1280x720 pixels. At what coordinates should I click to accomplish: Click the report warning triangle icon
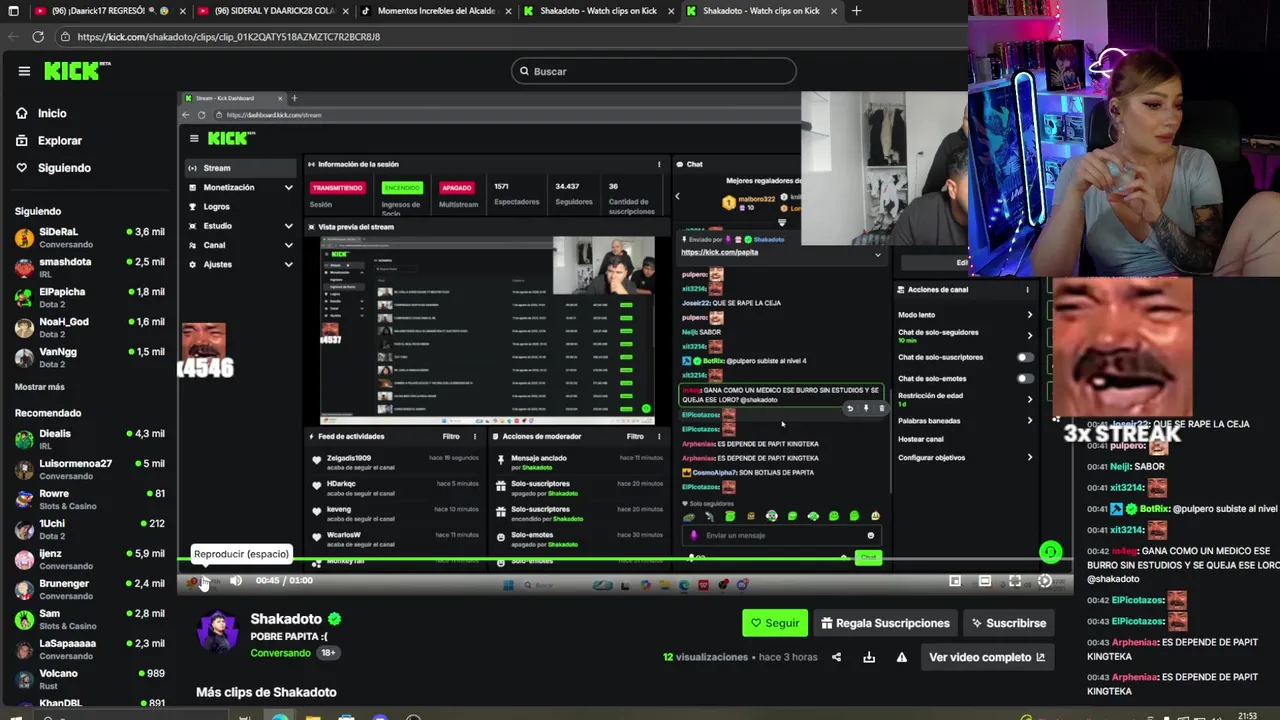click(902, 657)
